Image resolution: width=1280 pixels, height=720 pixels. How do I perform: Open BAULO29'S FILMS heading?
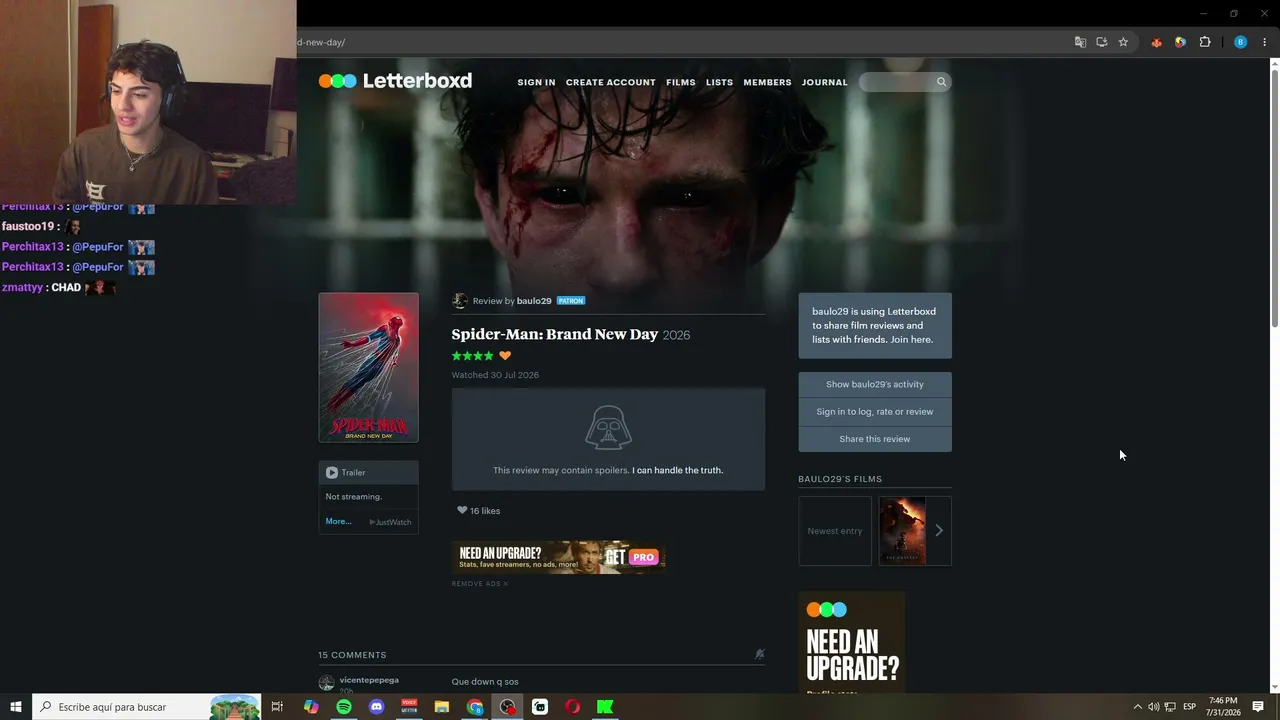840,479
